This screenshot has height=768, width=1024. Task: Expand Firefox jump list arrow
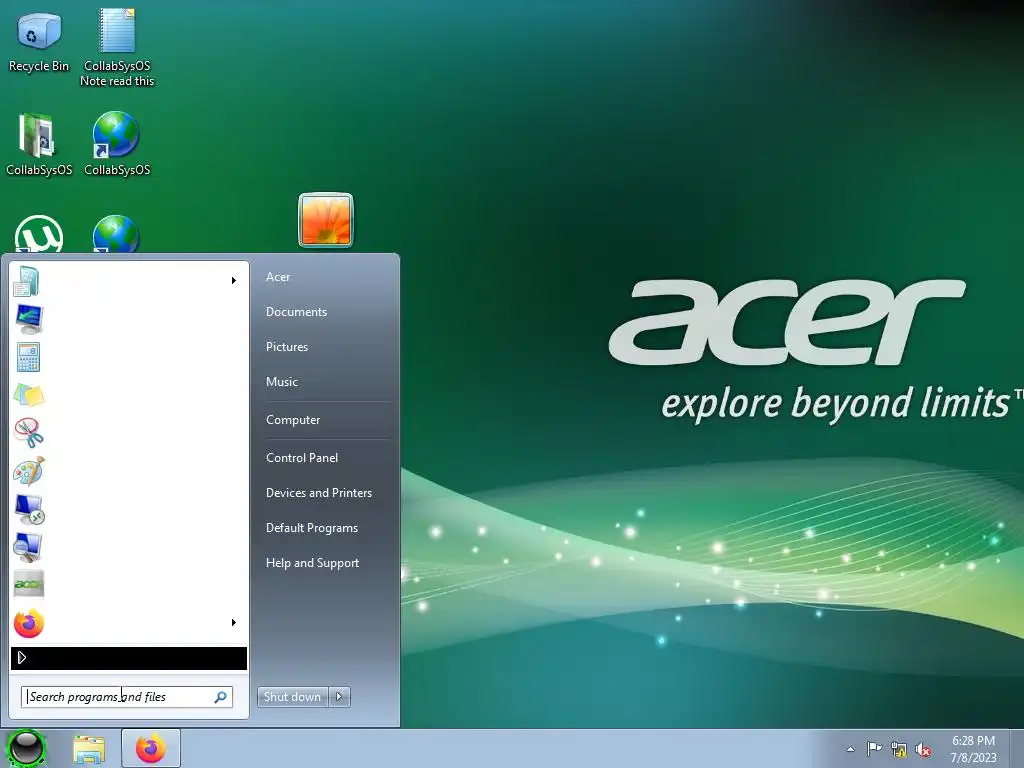point(234,623)
